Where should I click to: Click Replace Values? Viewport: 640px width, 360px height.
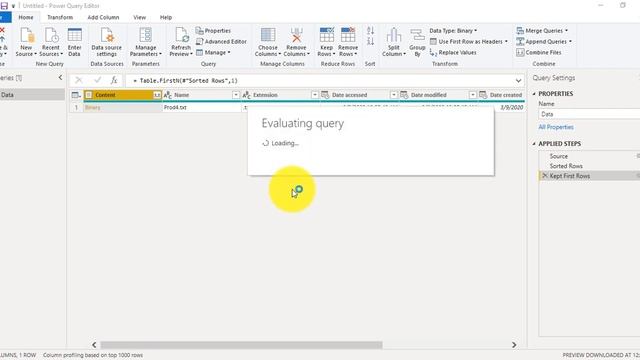[453, 53]
